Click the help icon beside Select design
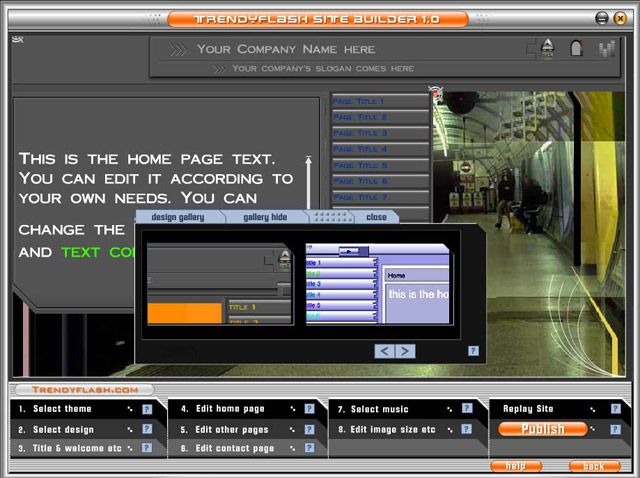 (x=147, y=429)
